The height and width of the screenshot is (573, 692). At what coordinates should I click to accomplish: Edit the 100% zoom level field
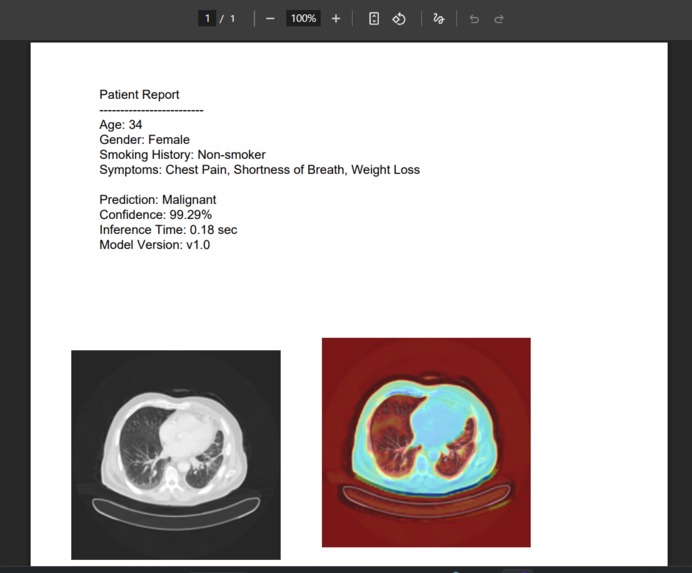(x=303, y=19)
